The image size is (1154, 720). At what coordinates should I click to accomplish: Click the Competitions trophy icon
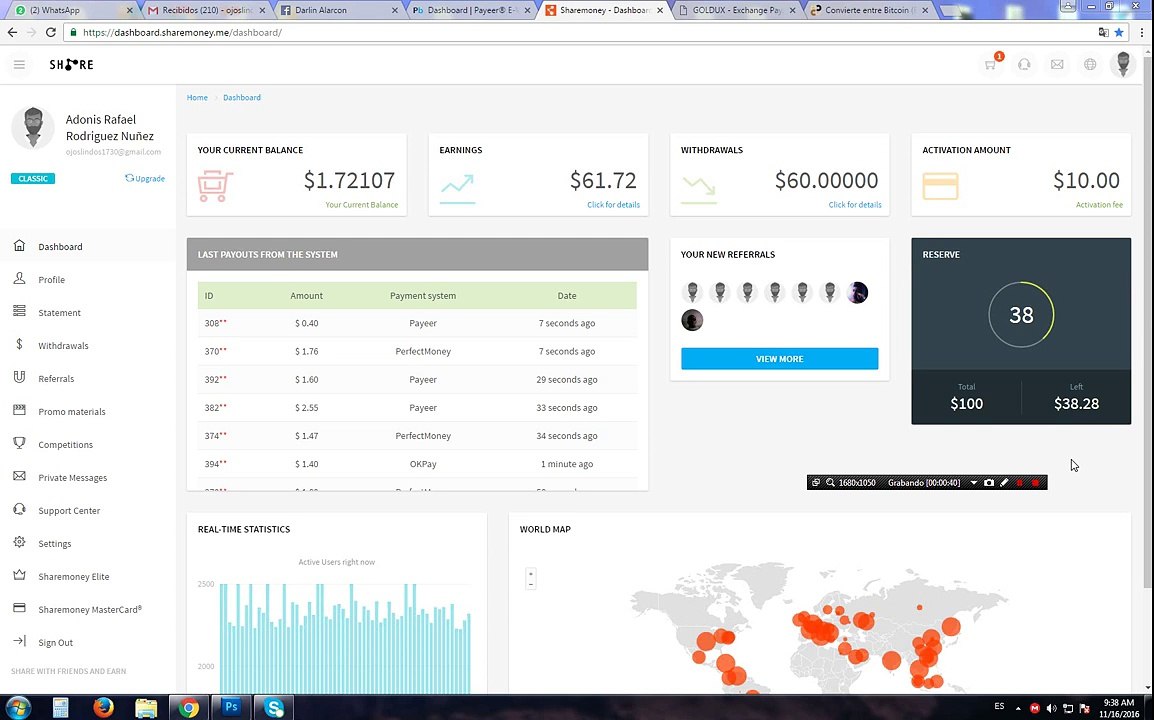coord(19,444)
